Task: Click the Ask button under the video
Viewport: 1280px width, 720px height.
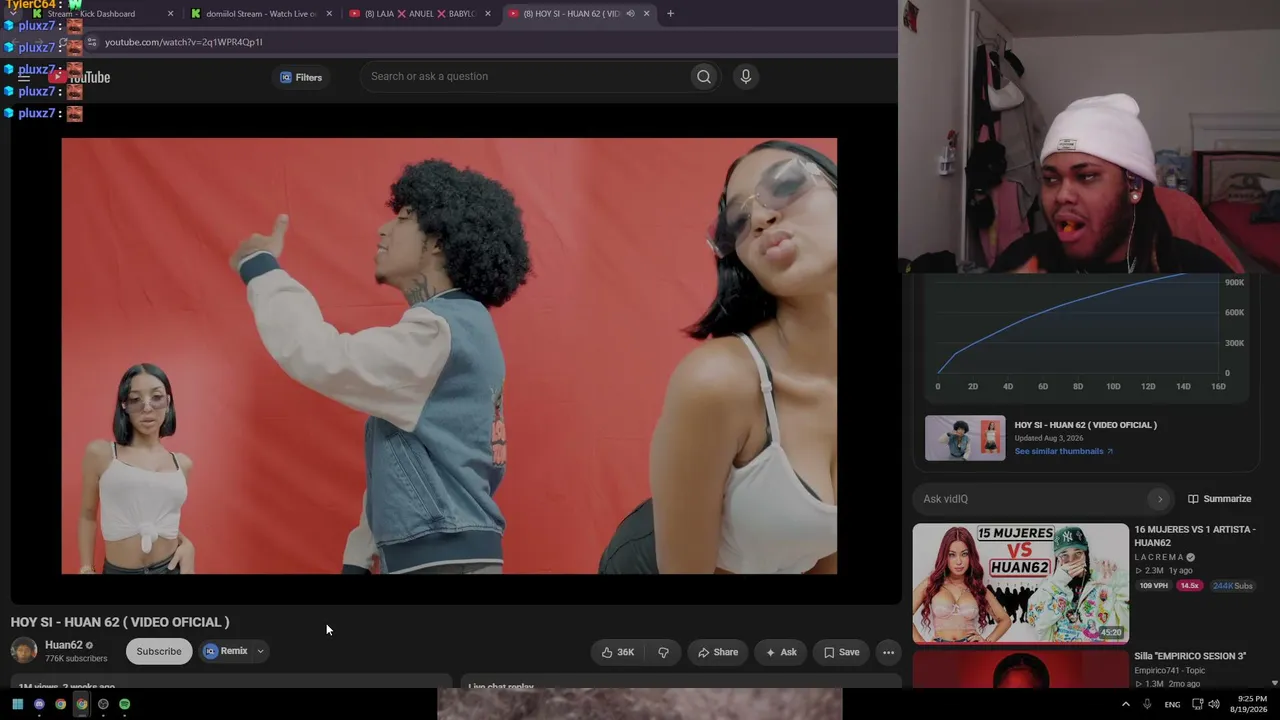Action: [x=781, y=652]
